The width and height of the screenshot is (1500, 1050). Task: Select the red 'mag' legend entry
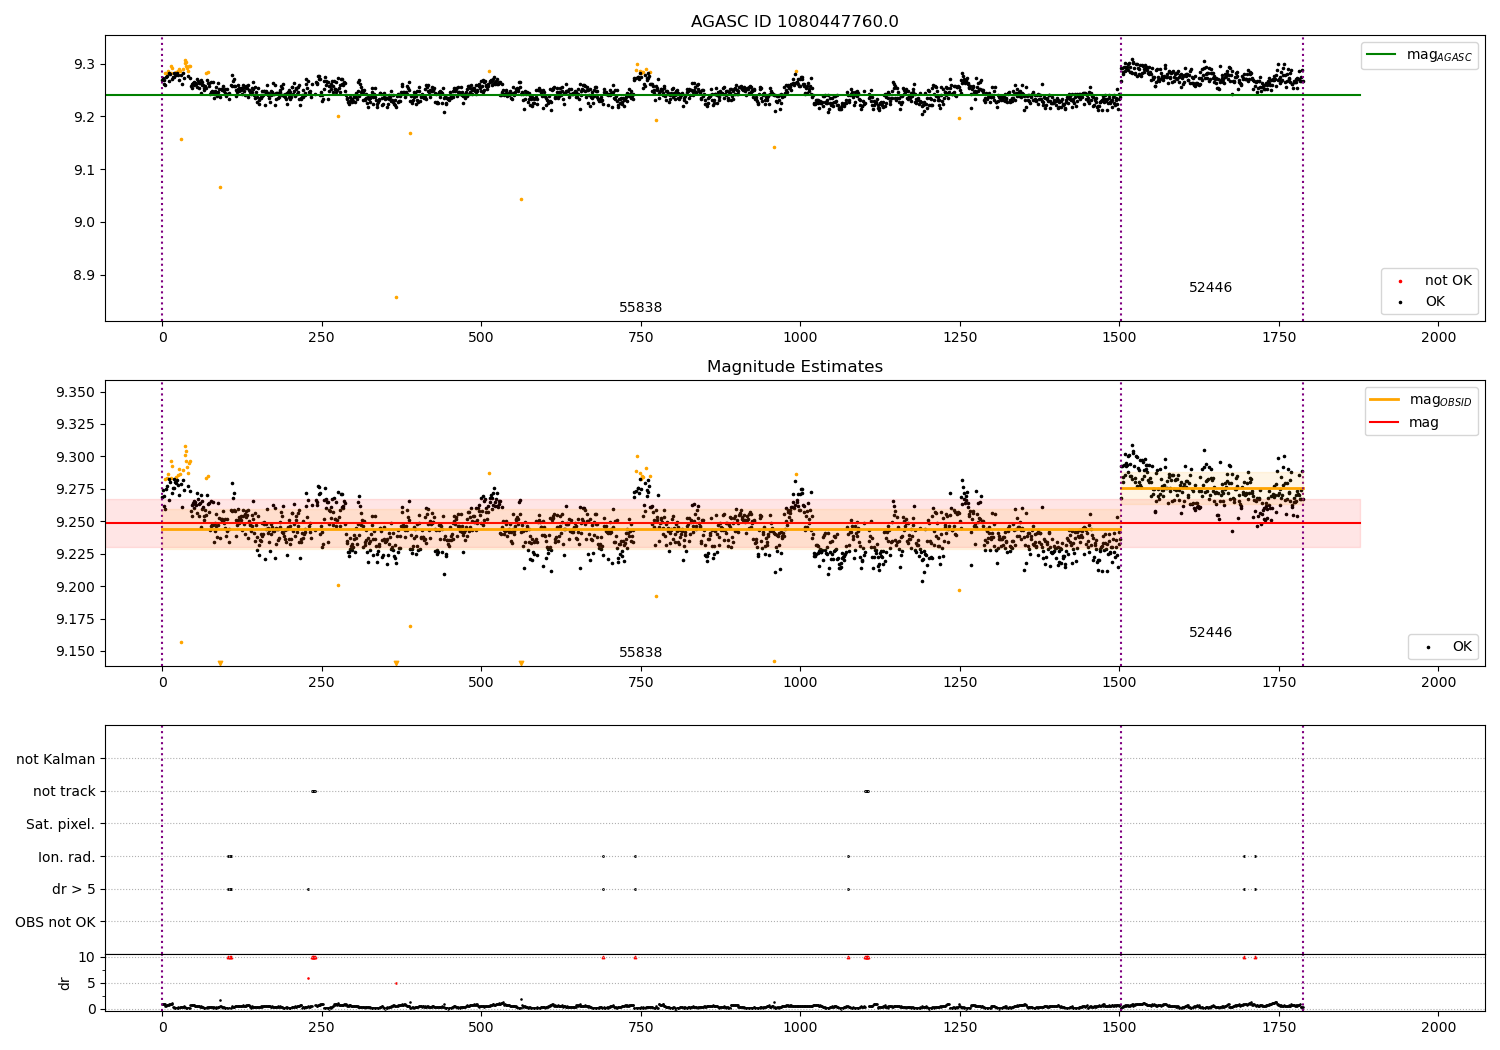1405,422
